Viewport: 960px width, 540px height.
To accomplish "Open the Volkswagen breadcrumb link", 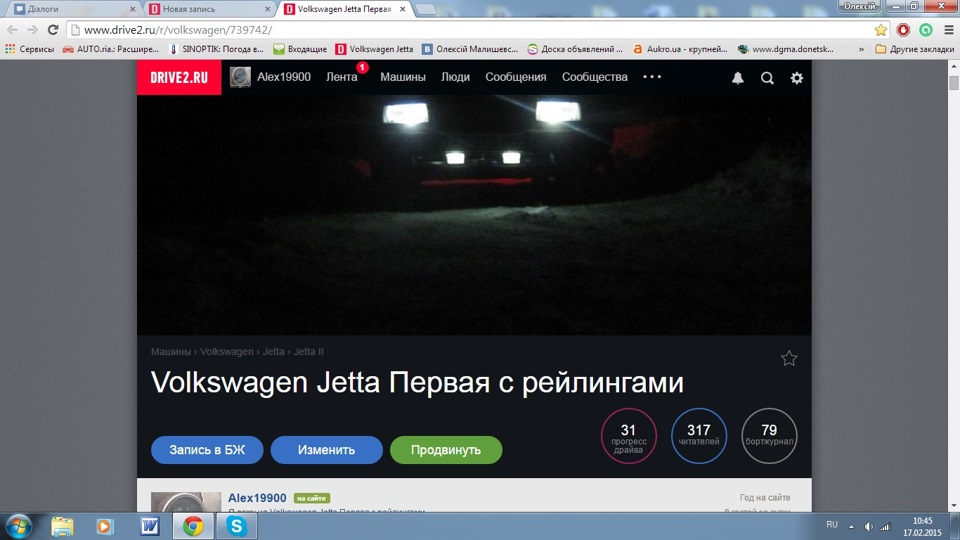I will 227,351.
